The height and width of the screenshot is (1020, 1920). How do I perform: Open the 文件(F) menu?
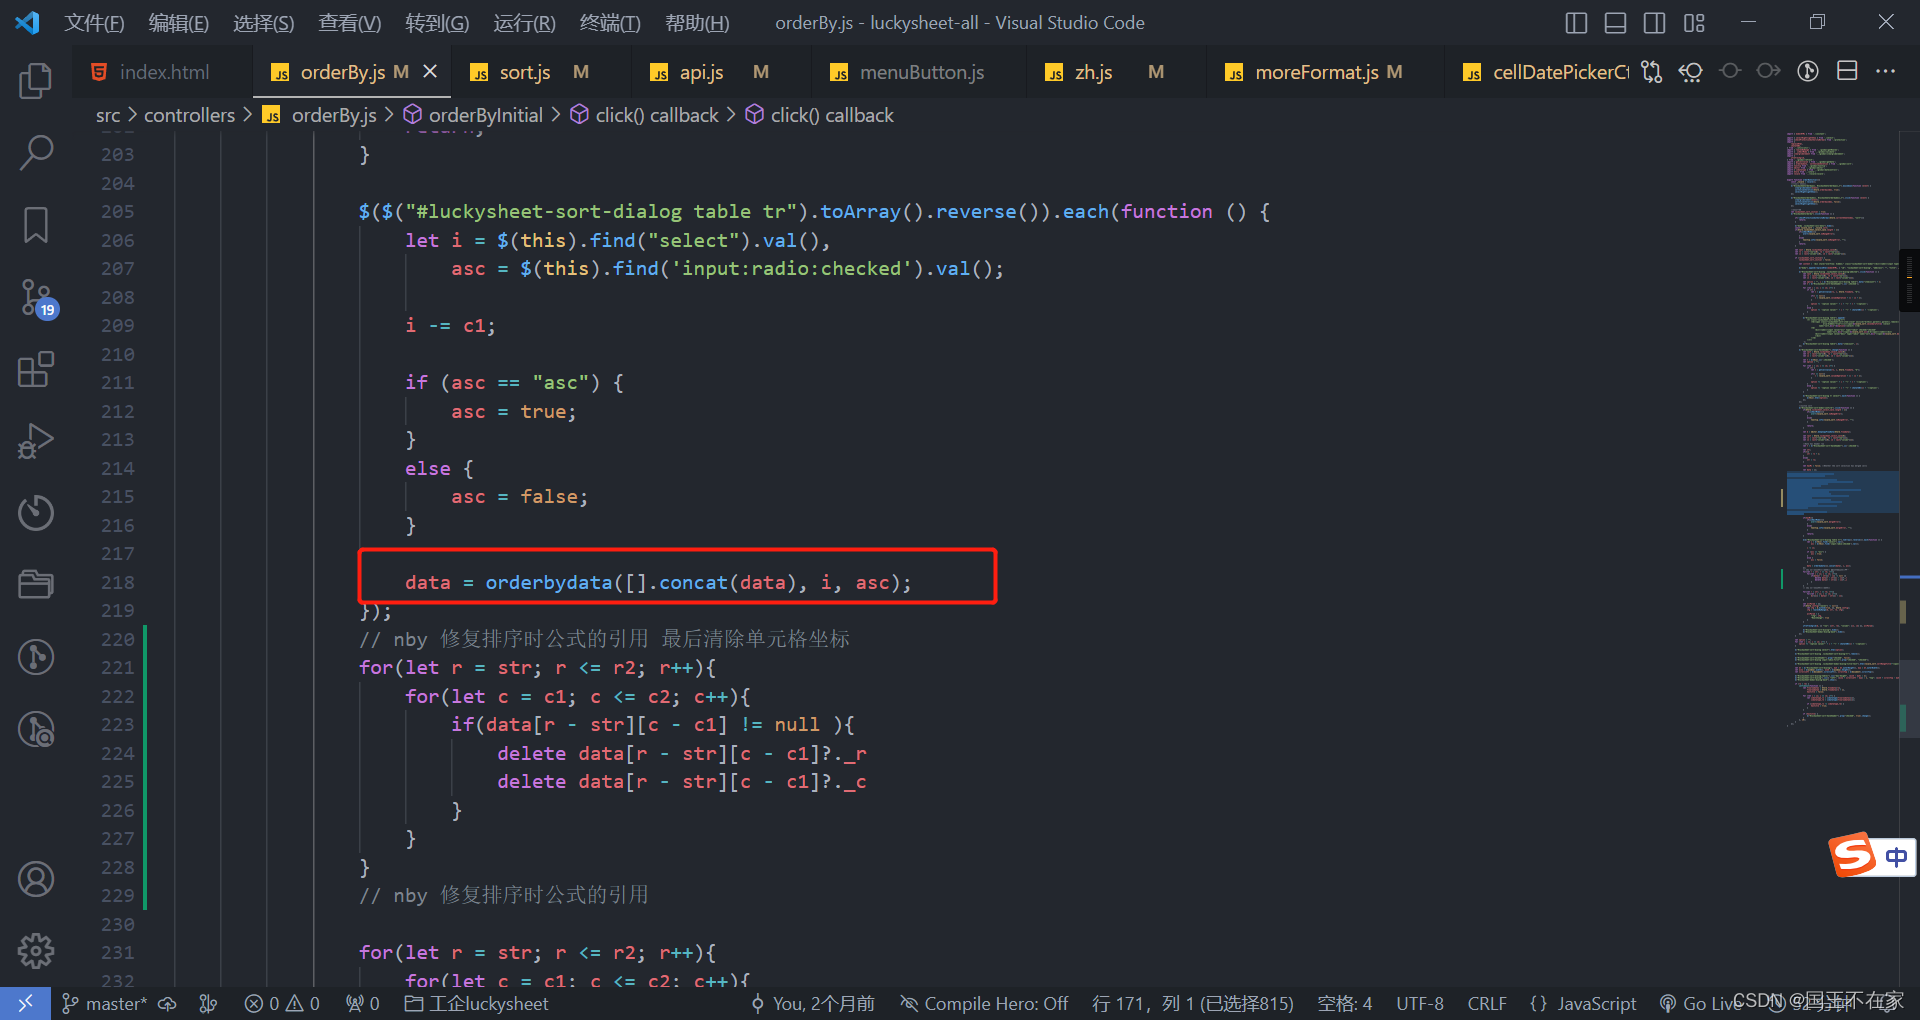(x=95, y=23)
